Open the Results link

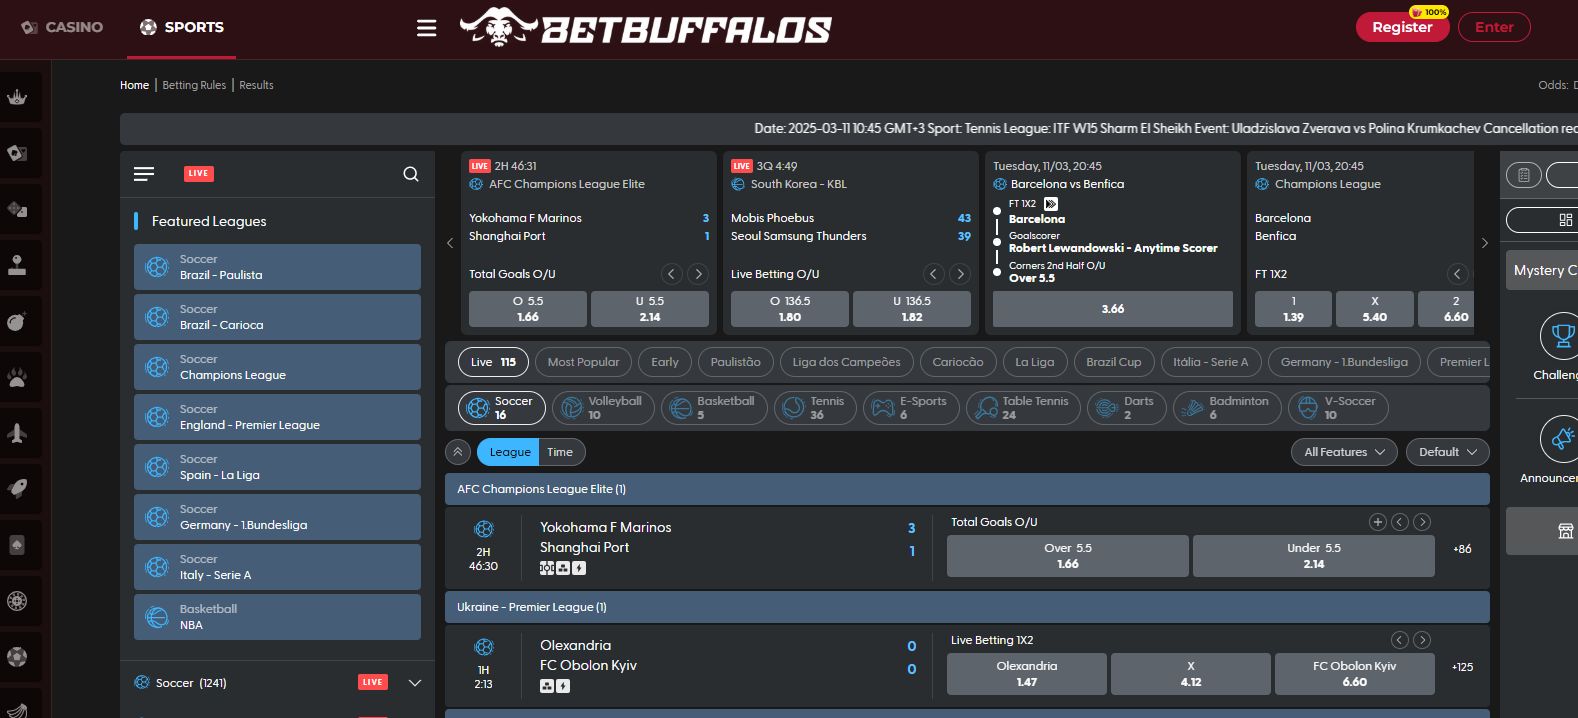[256, 85]
